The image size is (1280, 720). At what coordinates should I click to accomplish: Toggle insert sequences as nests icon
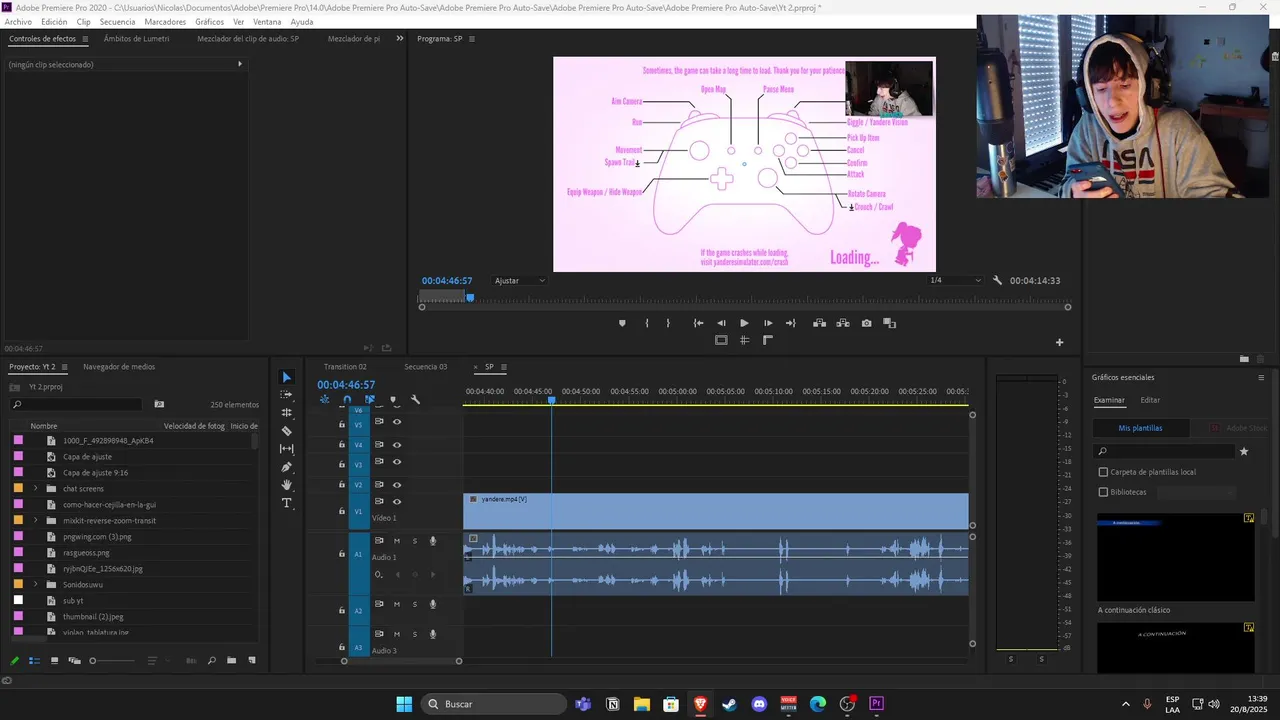[324, 400]
